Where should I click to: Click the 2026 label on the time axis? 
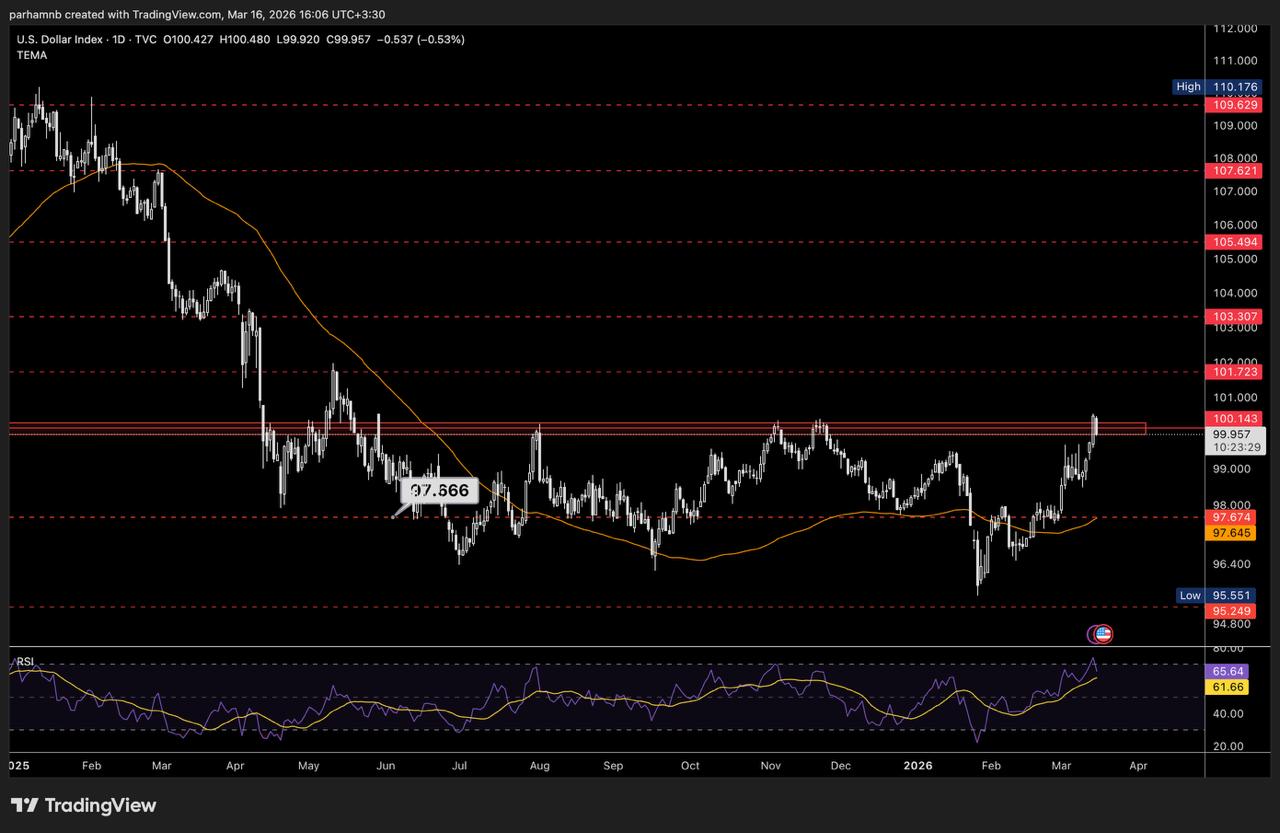[918, 765]
